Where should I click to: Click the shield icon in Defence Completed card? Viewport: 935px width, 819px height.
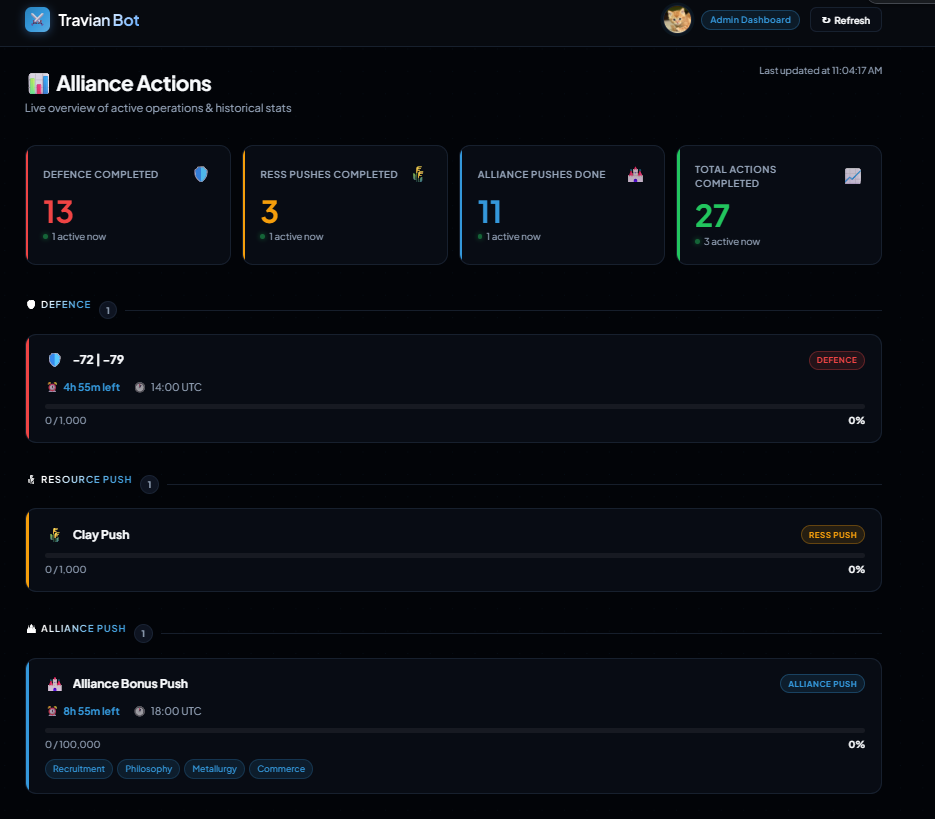(x=201, y=174)
